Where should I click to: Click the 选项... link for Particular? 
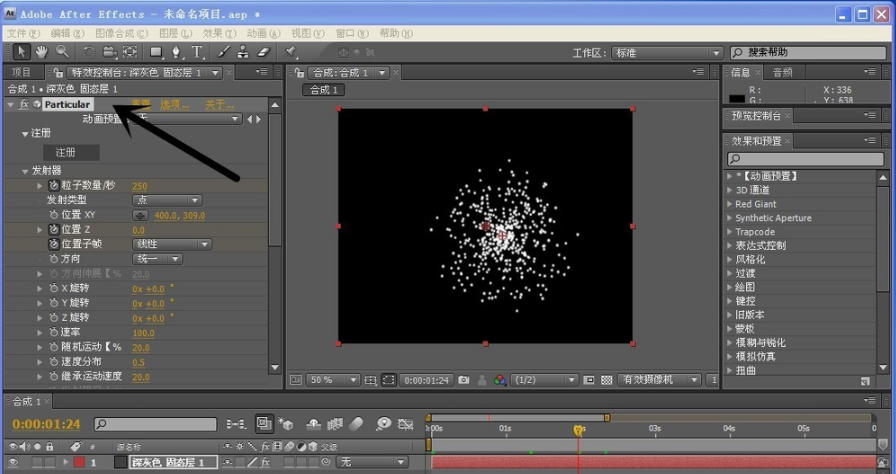tap(174, 104)
